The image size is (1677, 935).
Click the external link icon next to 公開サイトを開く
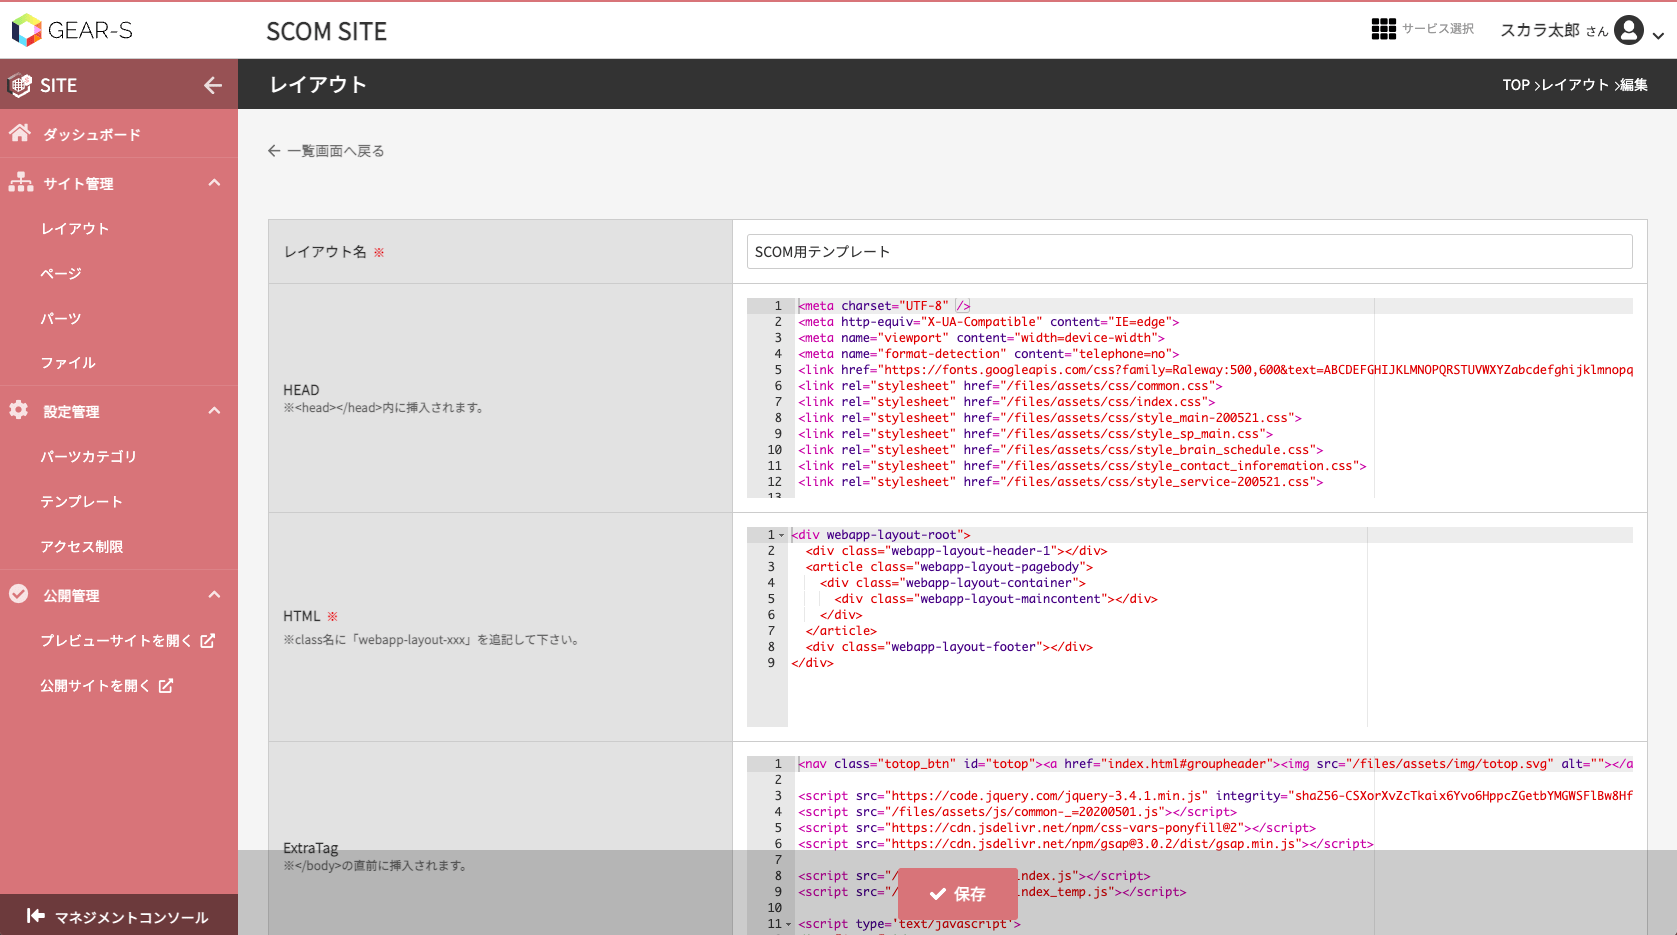[166, 686]
